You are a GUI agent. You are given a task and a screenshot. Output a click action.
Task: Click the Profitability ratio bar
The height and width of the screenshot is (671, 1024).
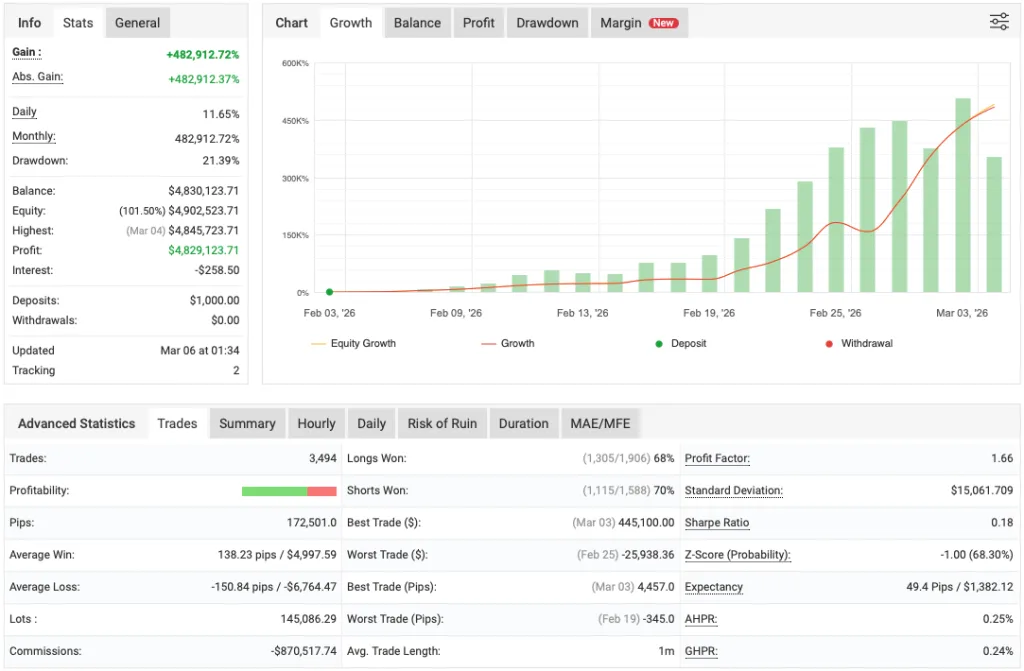[289, 490]
